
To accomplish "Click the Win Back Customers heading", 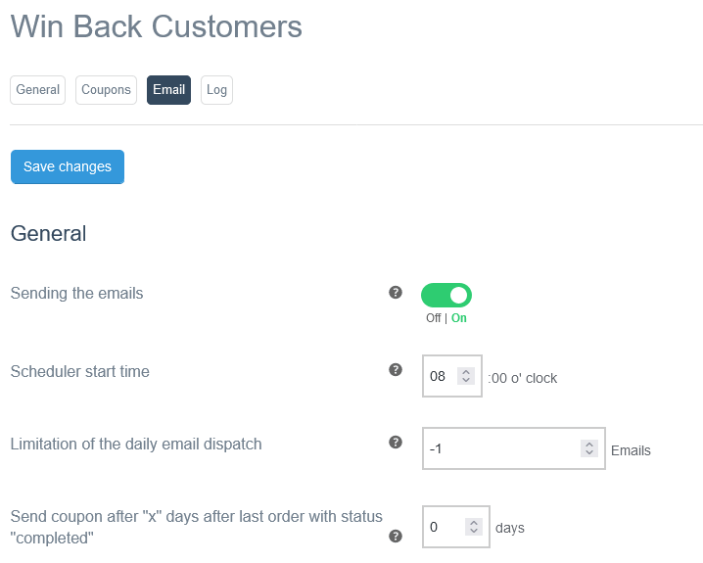I will 156,27.
